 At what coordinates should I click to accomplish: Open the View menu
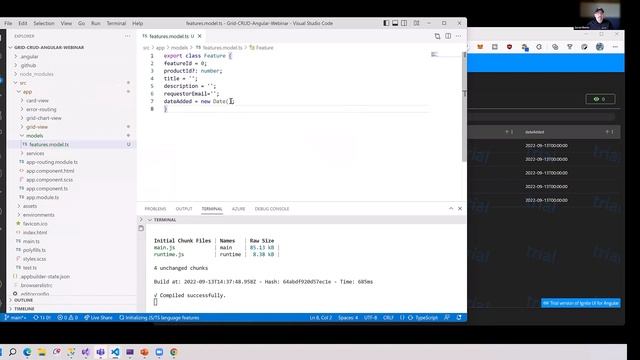pyautogui.click(x=66, y=23)
